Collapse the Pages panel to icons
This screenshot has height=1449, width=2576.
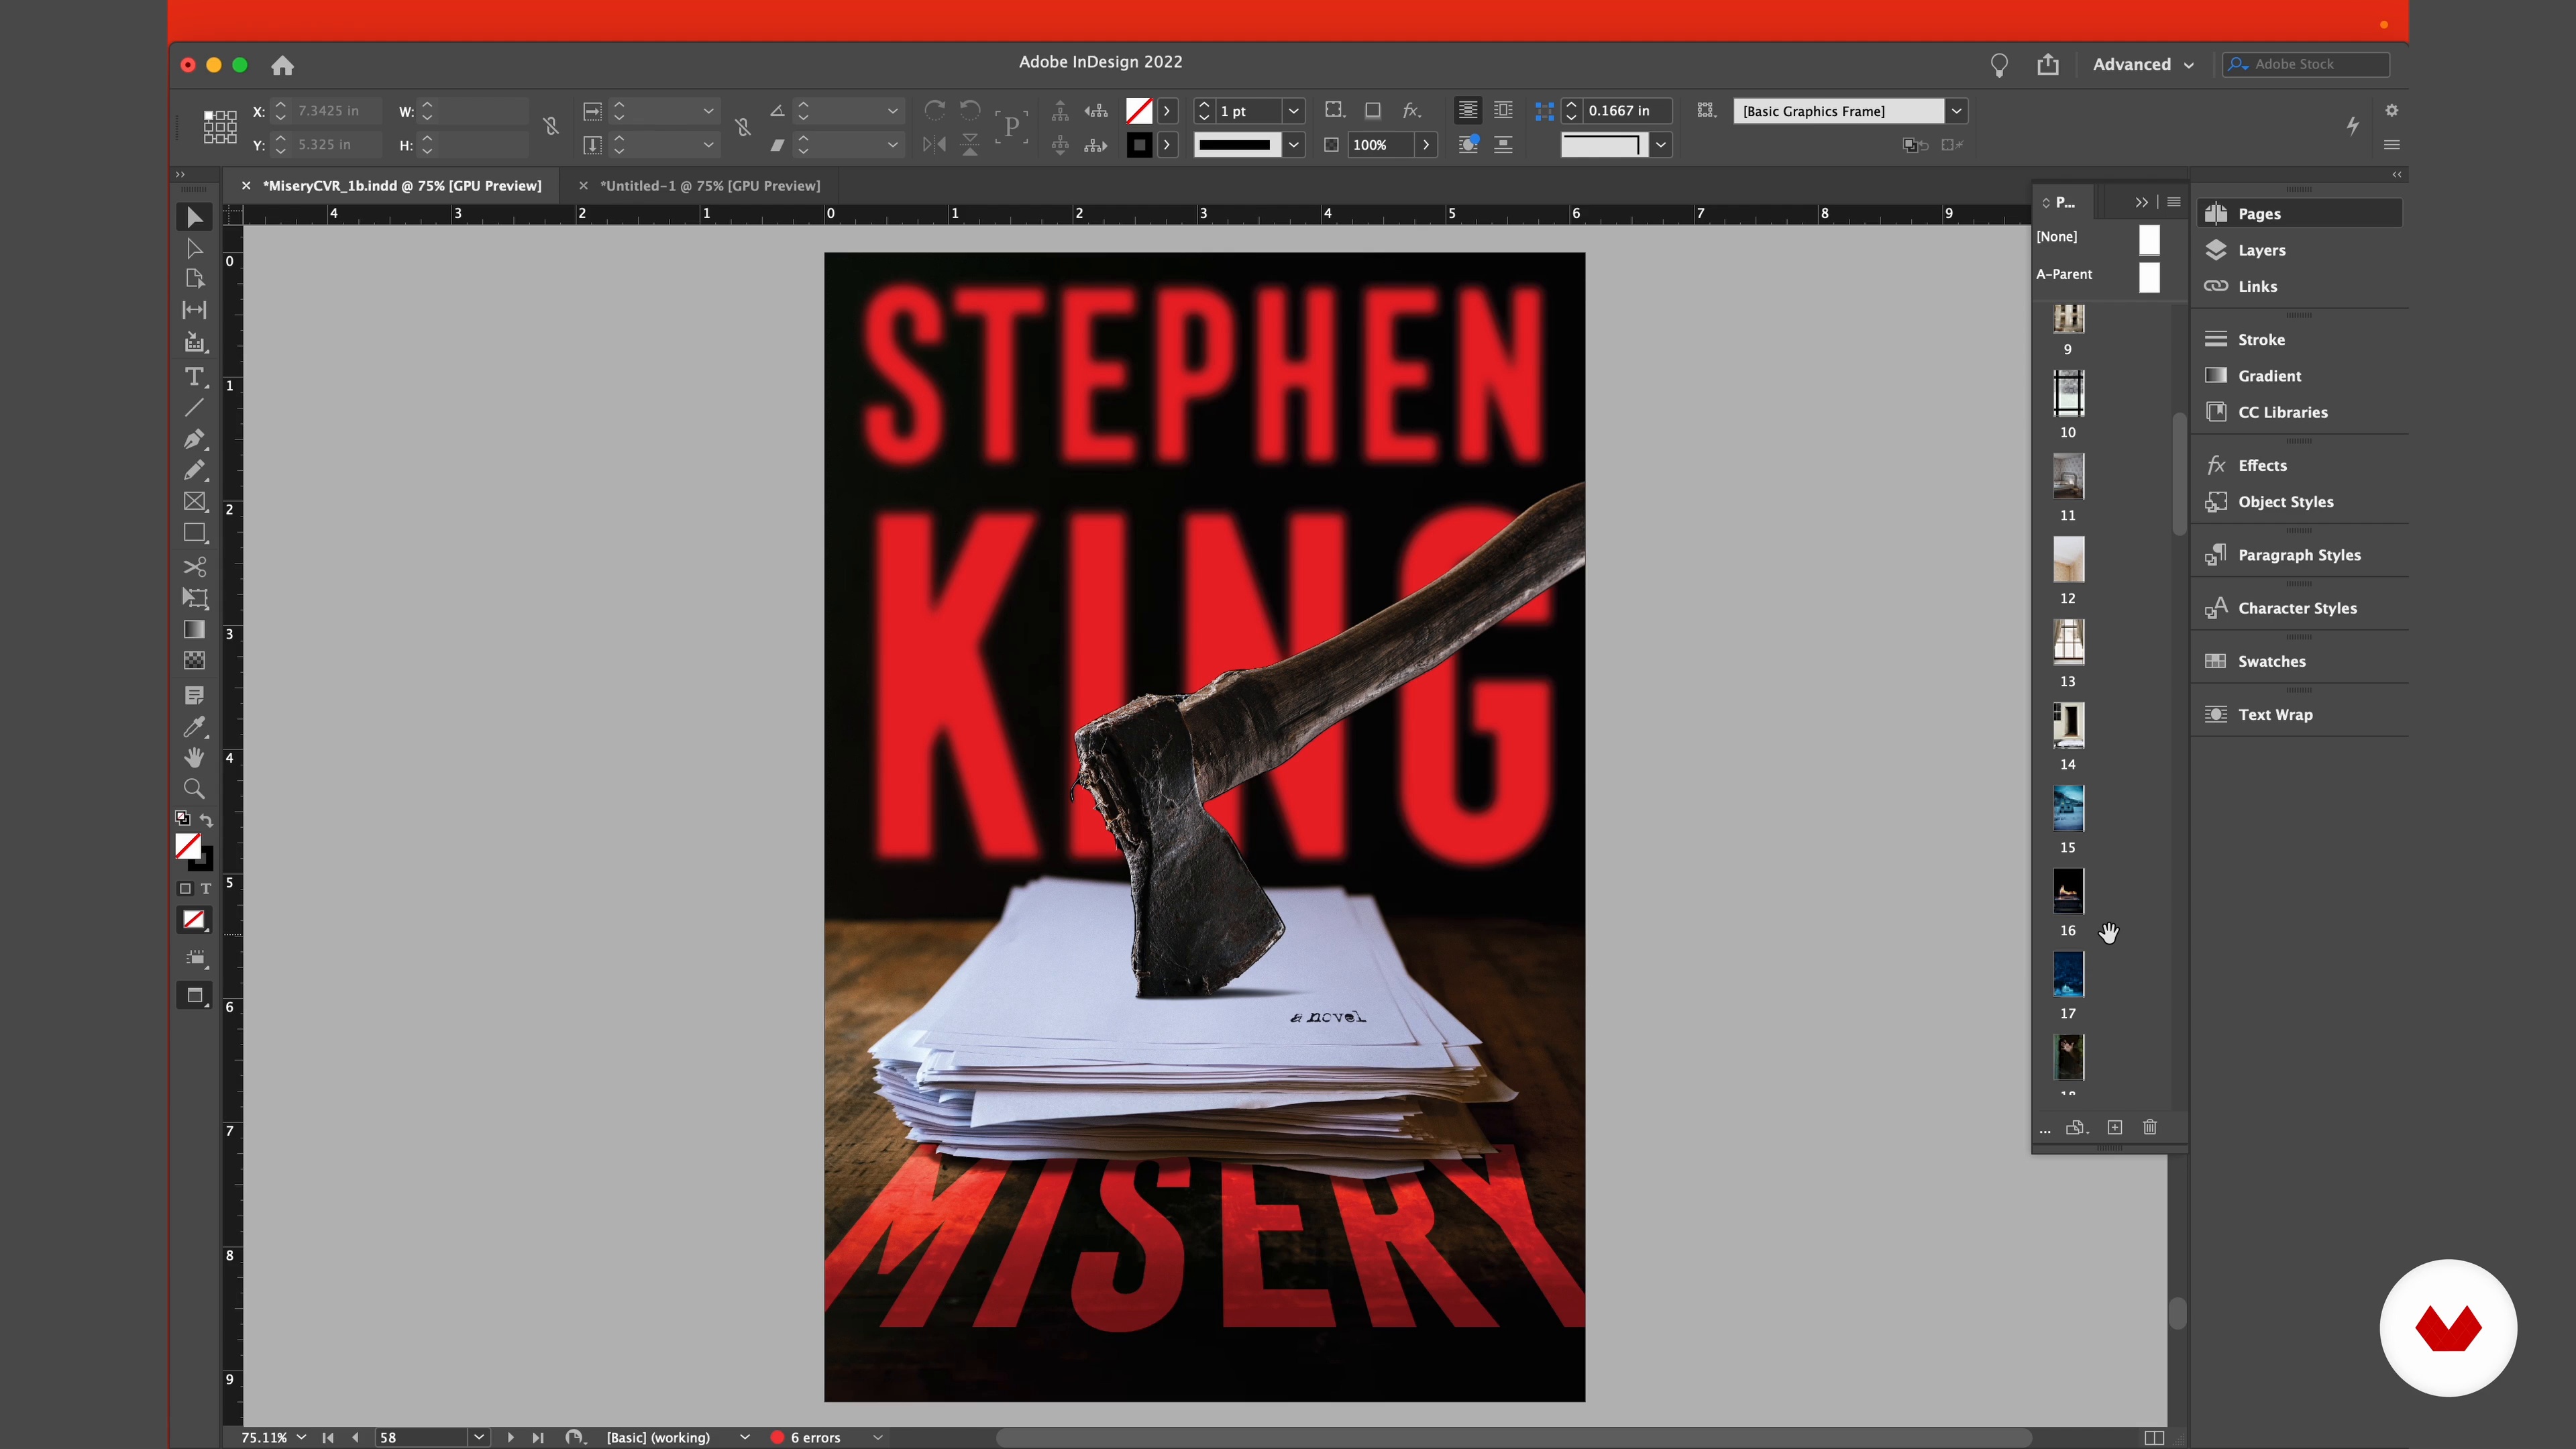click(2141, 202)
